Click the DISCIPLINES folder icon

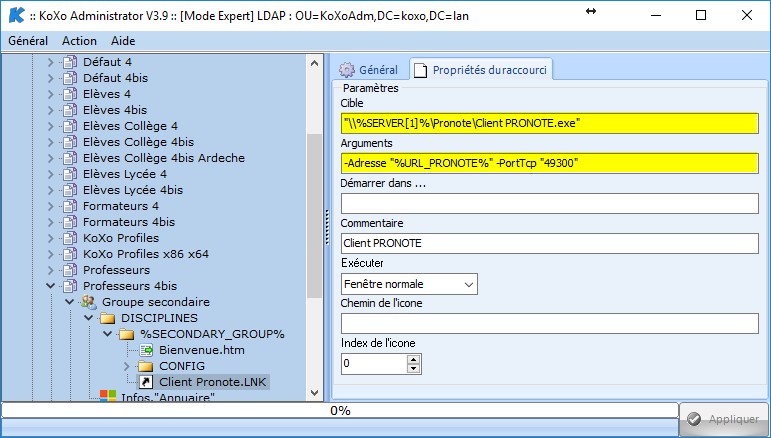click(108, 318)
